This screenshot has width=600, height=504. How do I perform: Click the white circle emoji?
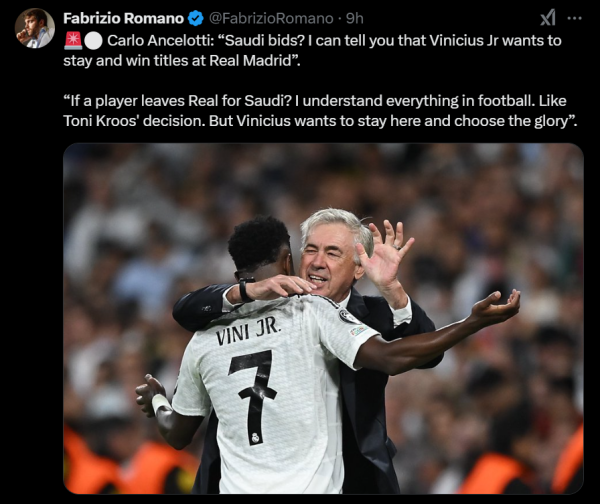(x=93, y=41)
